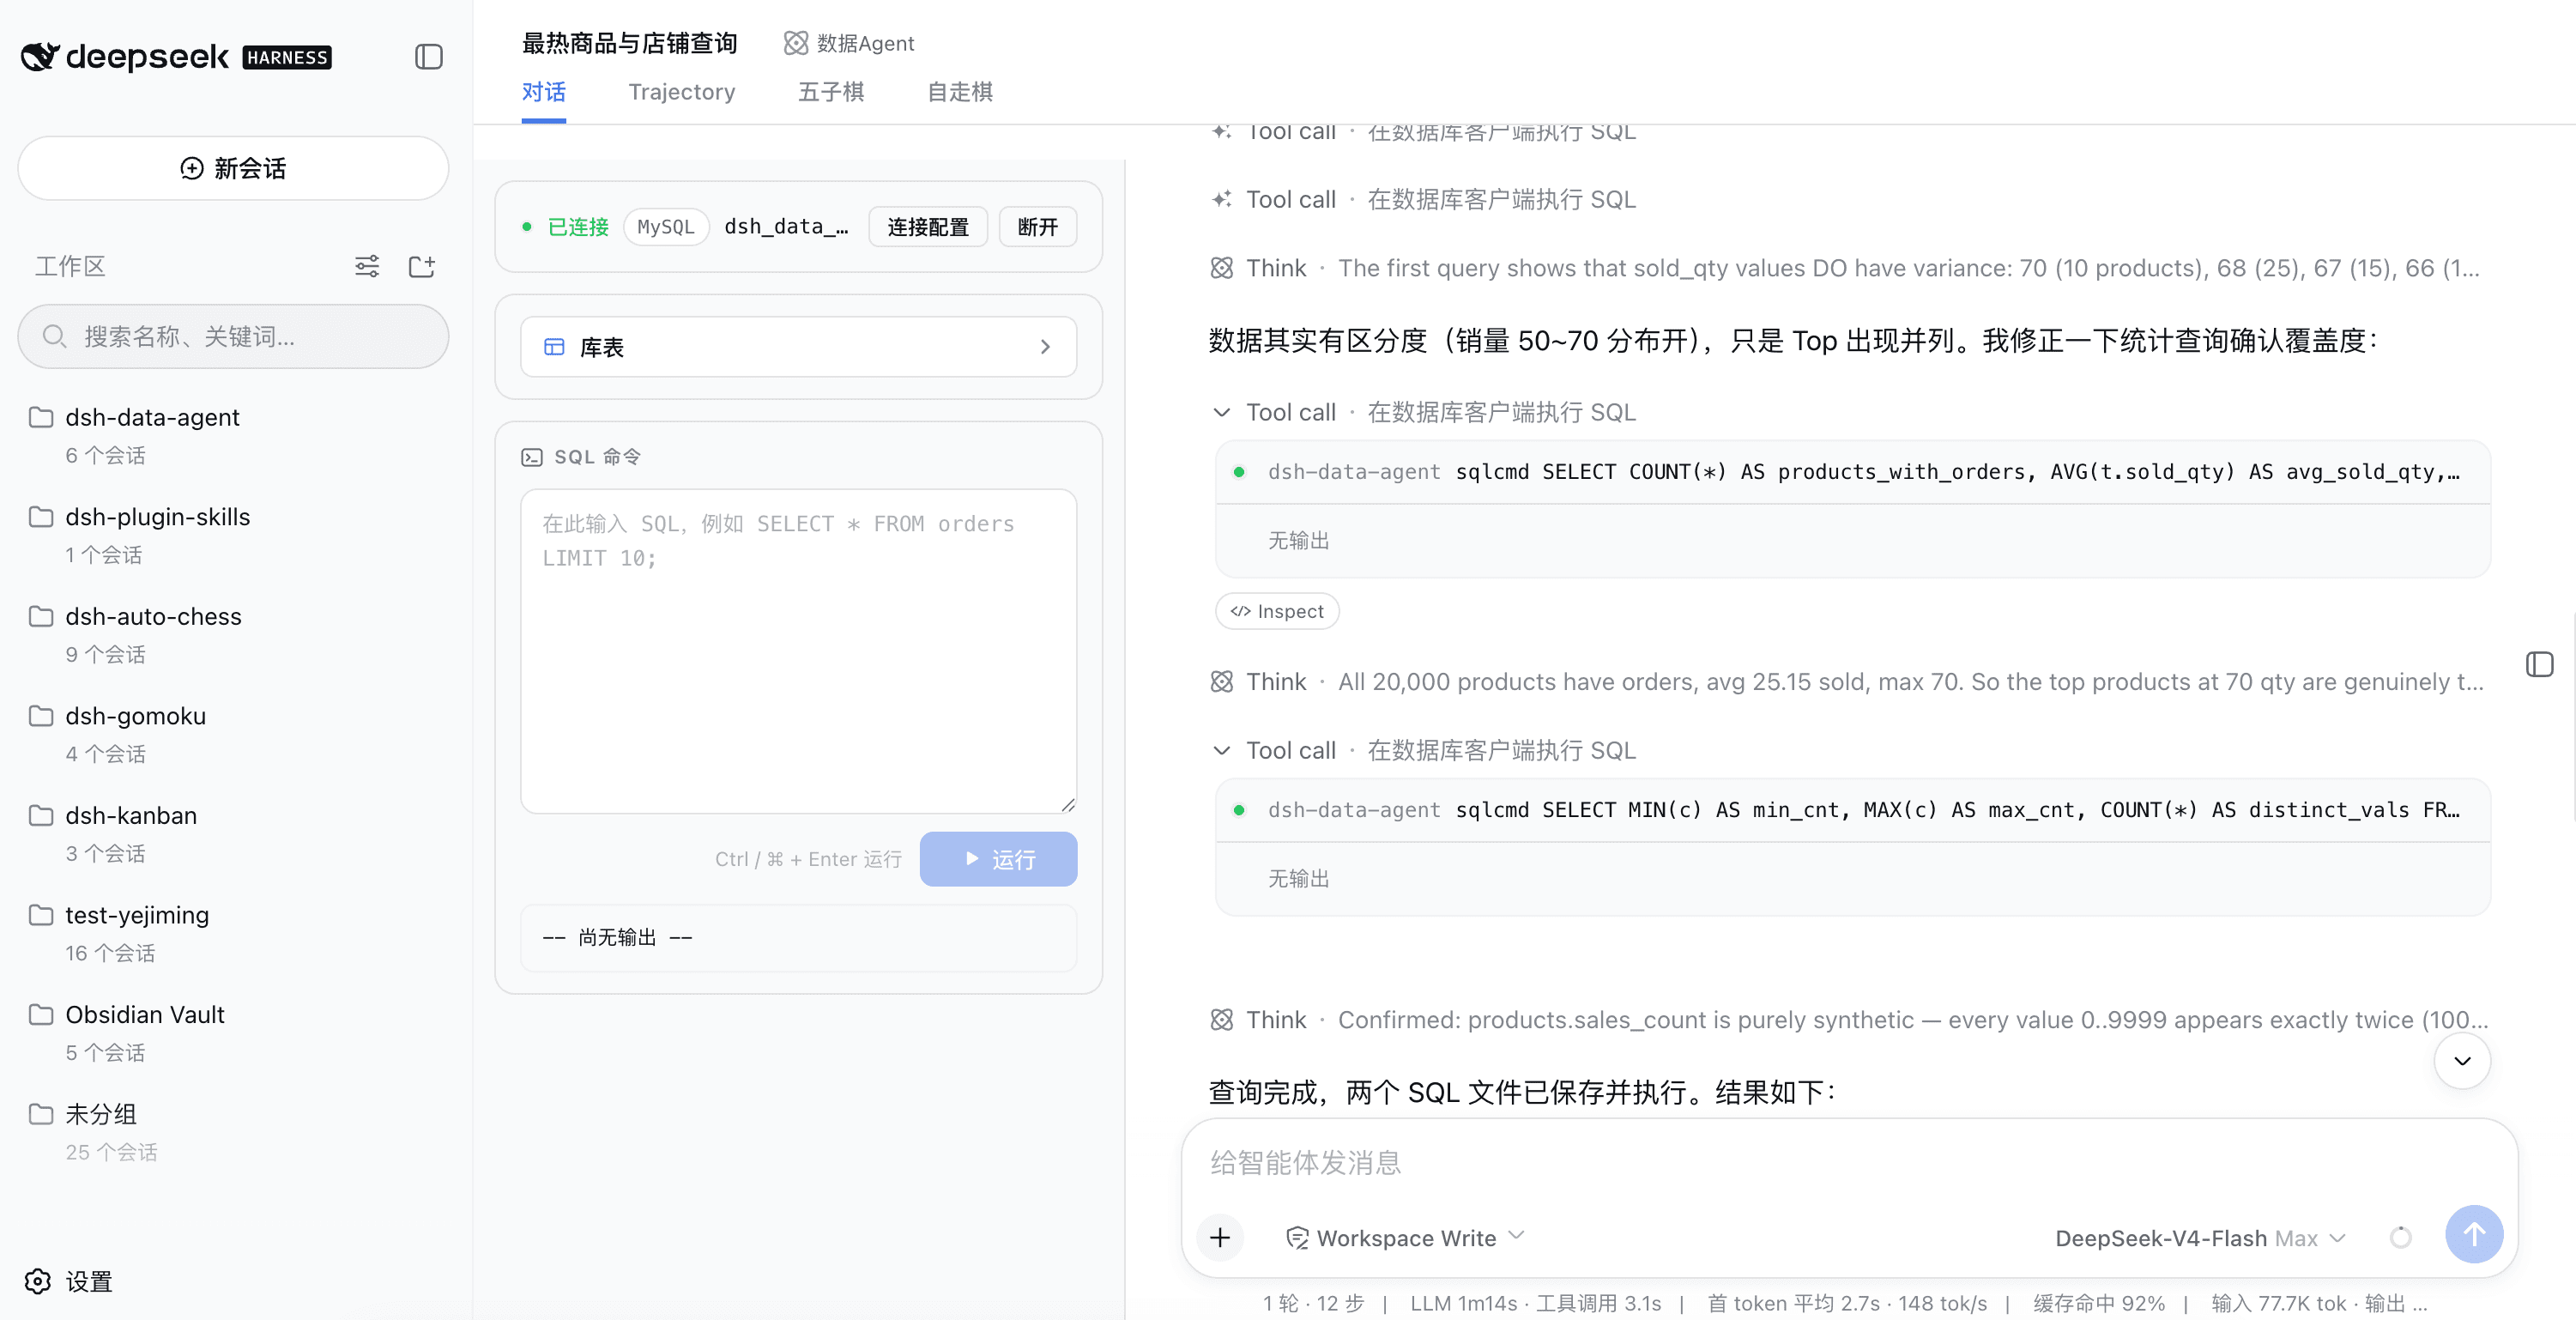2576x1320 pixels.
Task: Click the 最热商品与店铺查询 title
Action: point(629,43)
